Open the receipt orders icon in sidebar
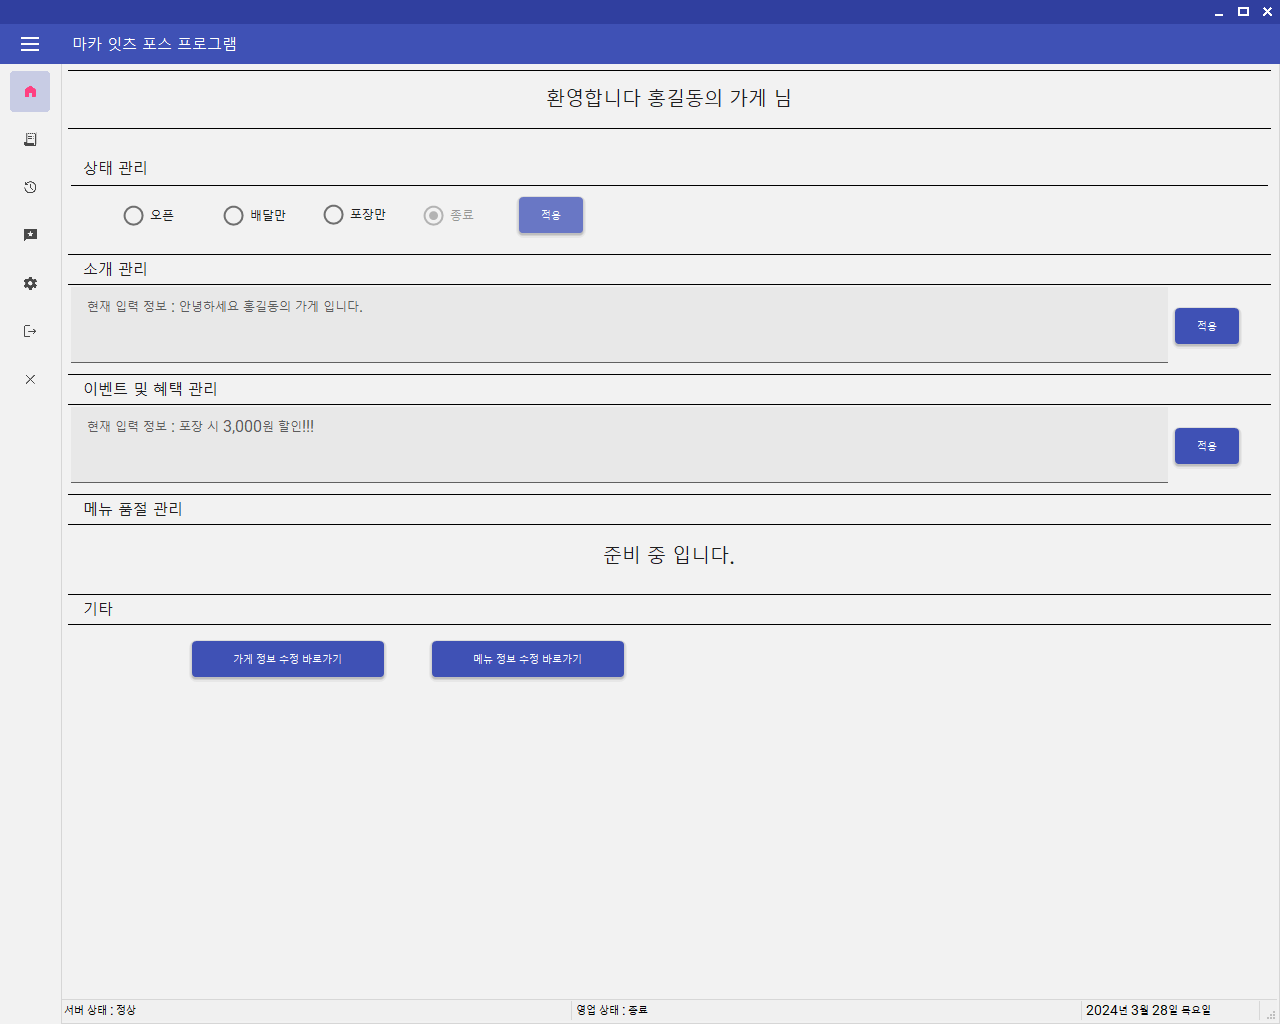Image resolution: width=1280 pixels, height=1024 pixels. point(30,140)
